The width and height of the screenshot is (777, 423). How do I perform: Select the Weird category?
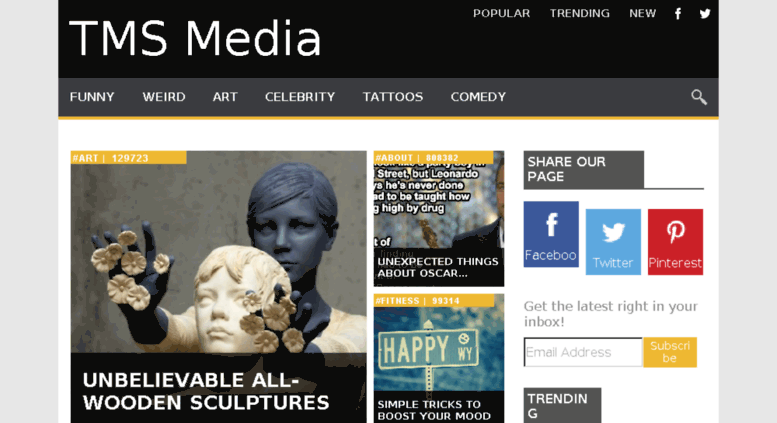[164, 97]
